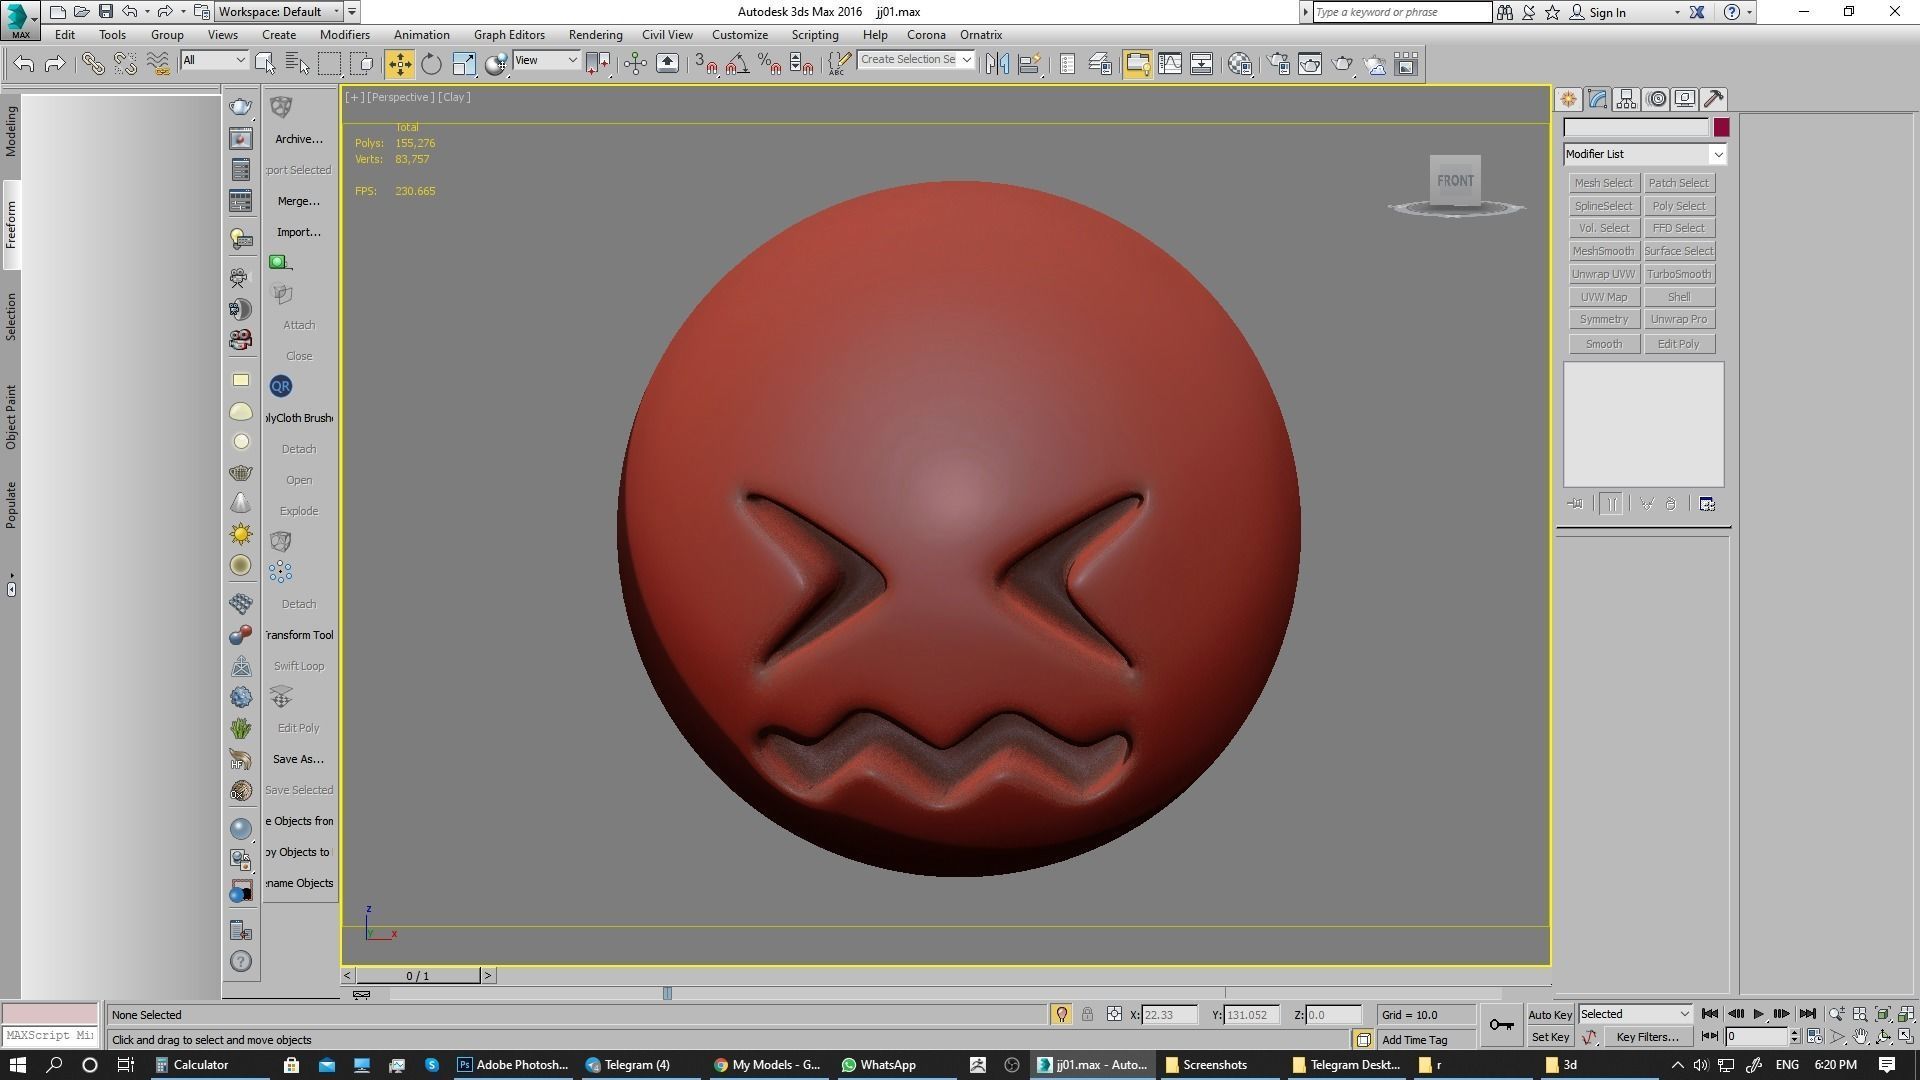
Task: Open Render Setup dialog
Action: 1278,64
